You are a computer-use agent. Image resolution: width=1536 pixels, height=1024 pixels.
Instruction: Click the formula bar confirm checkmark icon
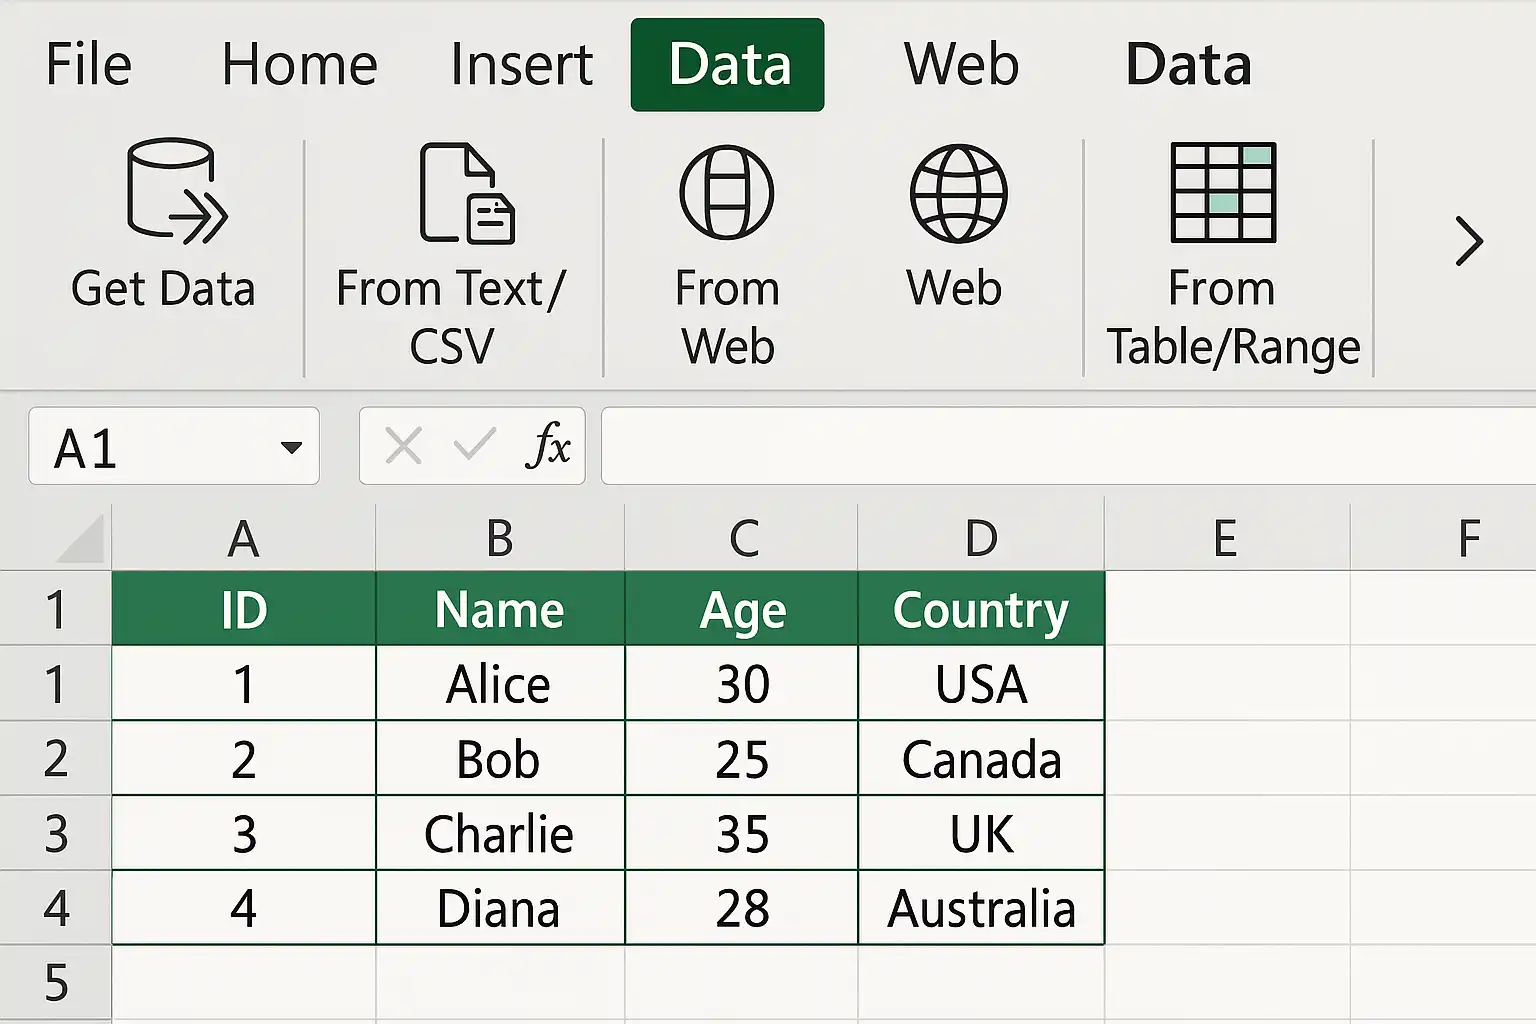click(x=474, y=444)
